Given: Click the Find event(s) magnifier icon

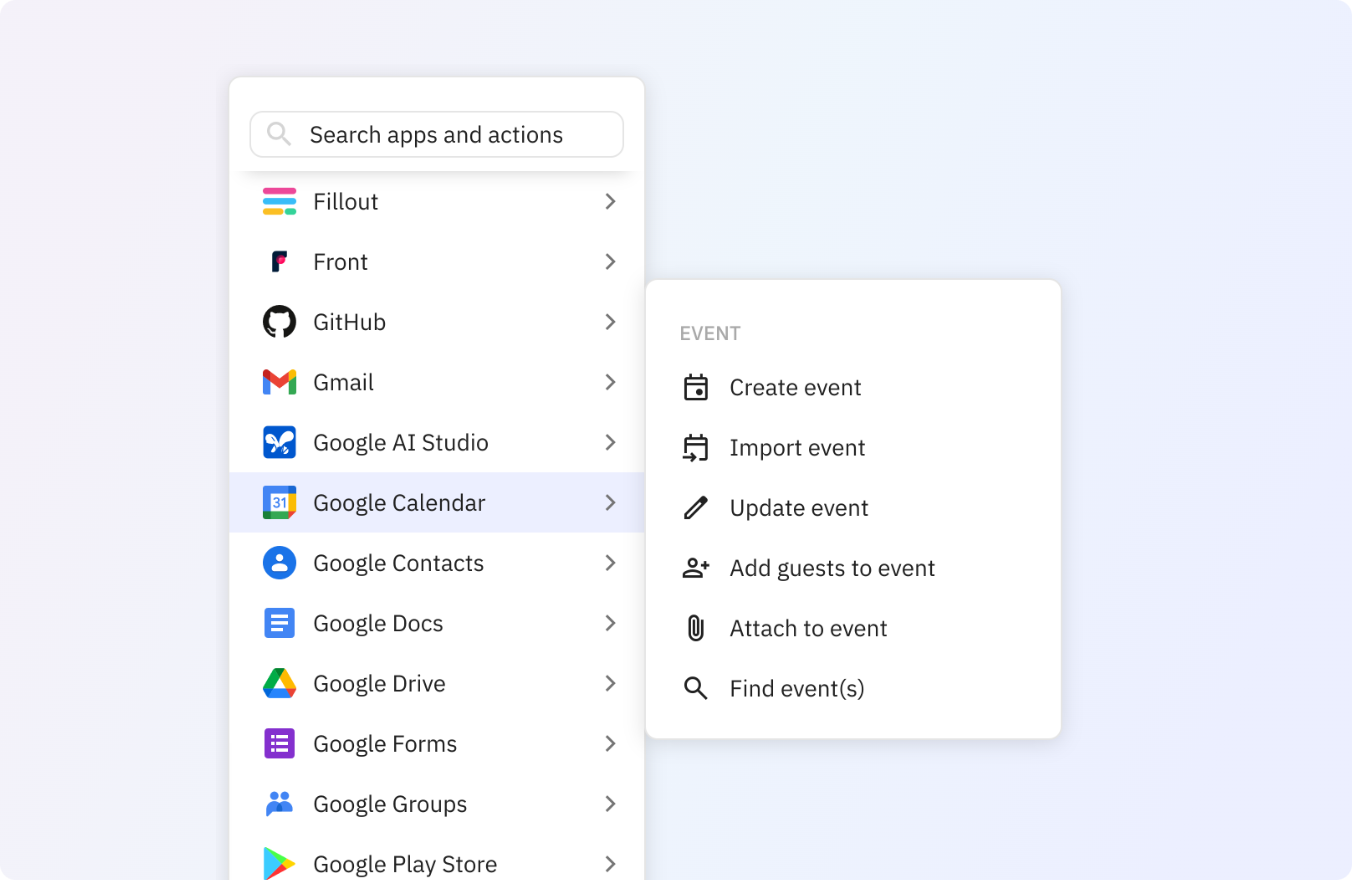Looking at the screenshot, I should [x=695, y=688].
